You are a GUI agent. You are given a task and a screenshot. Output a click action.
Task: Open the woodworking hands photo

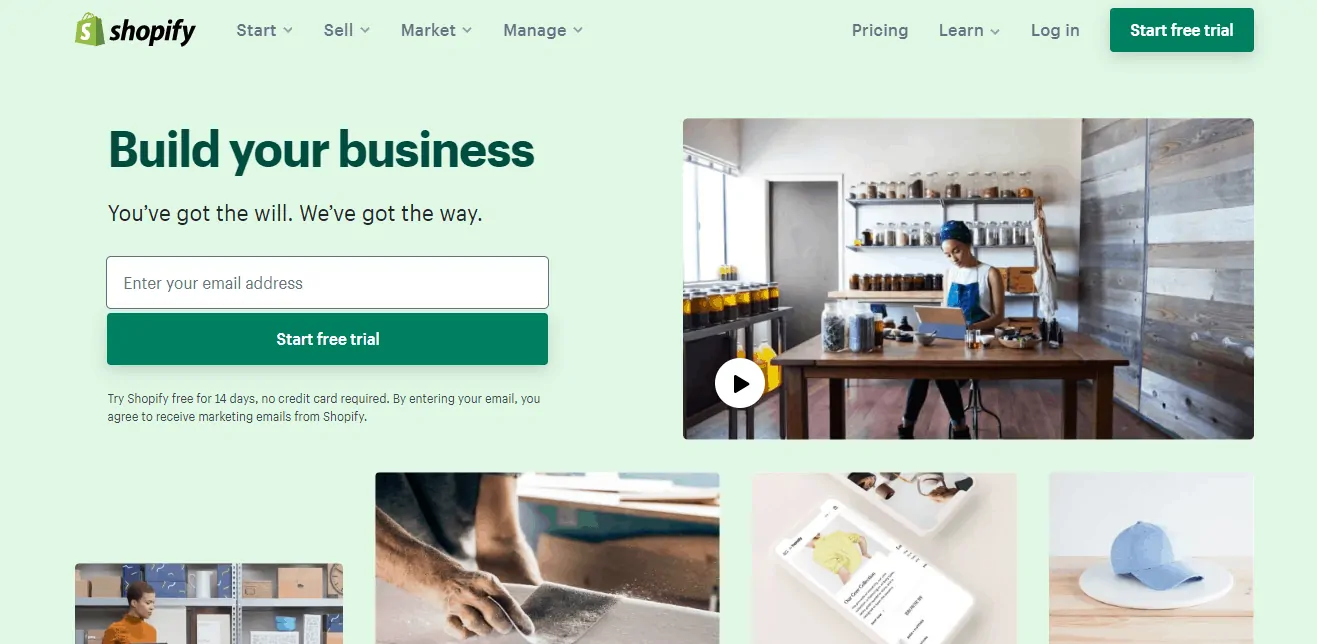click(x=547, y=558)
